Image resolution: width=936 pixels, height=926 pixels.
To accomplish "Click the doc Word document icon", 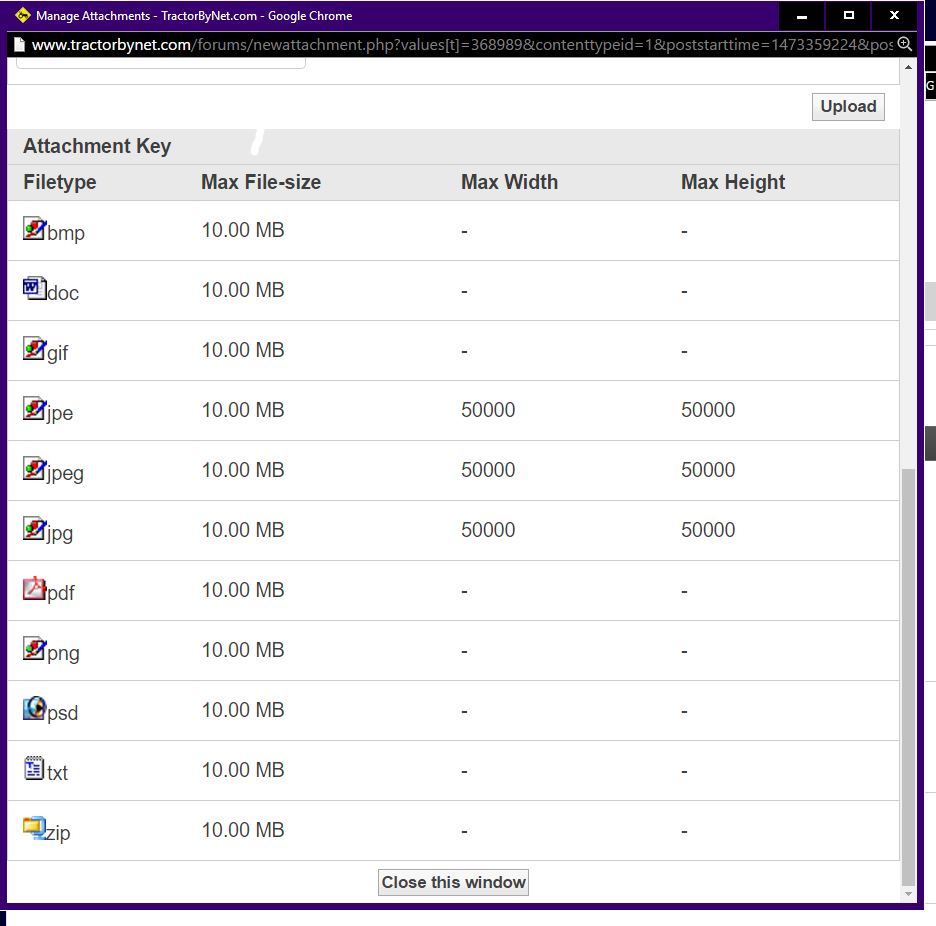I will (34, 288).
